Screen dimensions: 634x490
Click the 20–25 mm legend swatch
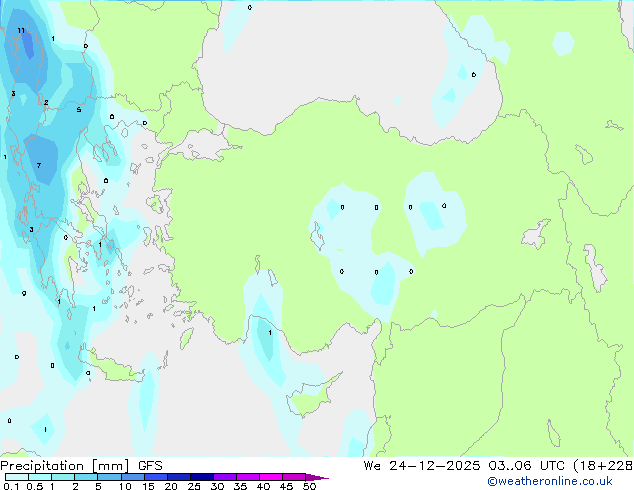(x=178, y=477)
